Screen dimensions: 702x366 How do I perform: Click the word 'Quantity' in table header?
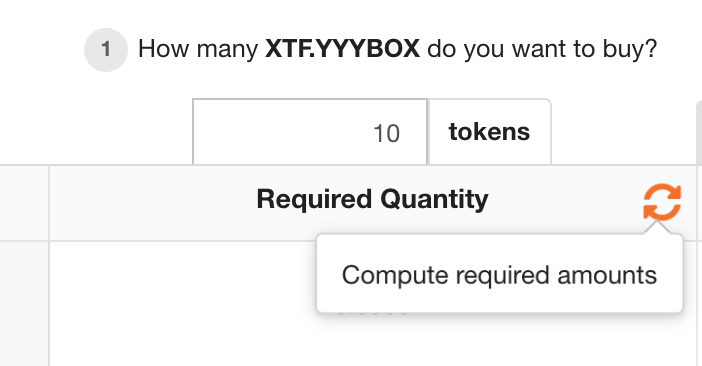(434, 200)
